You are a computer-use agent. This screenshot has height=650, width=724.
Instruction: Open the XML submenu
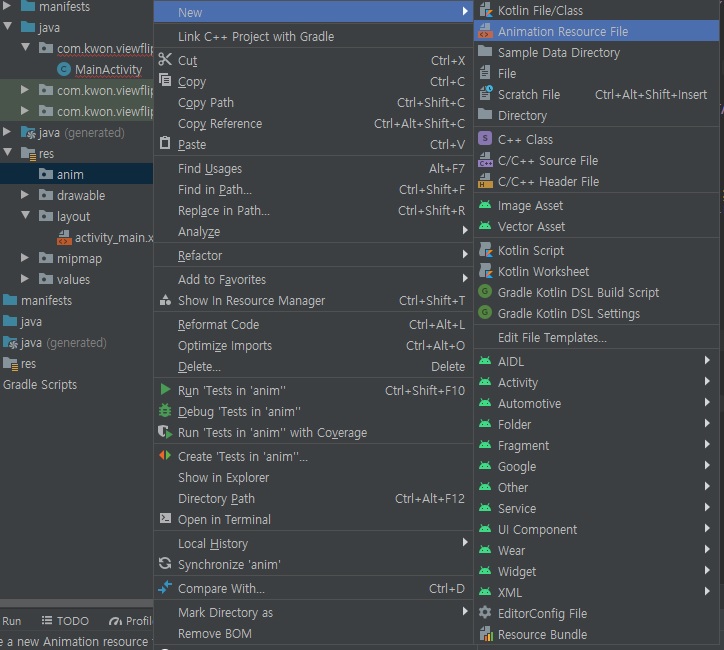click(597, 592)
